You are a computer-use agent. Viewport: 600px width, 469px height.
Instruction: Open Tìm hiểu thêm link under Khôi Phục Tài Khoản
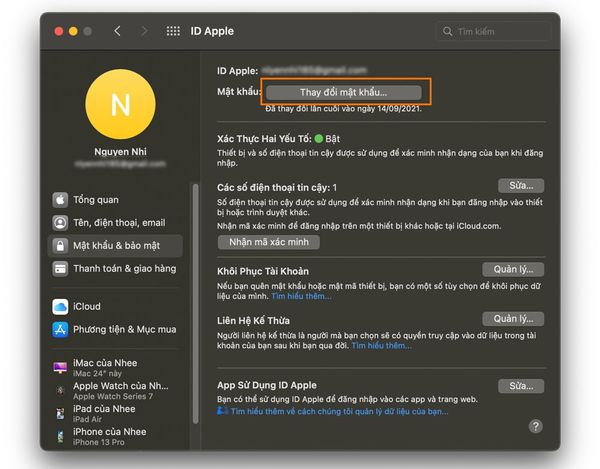tap(301, 296)
